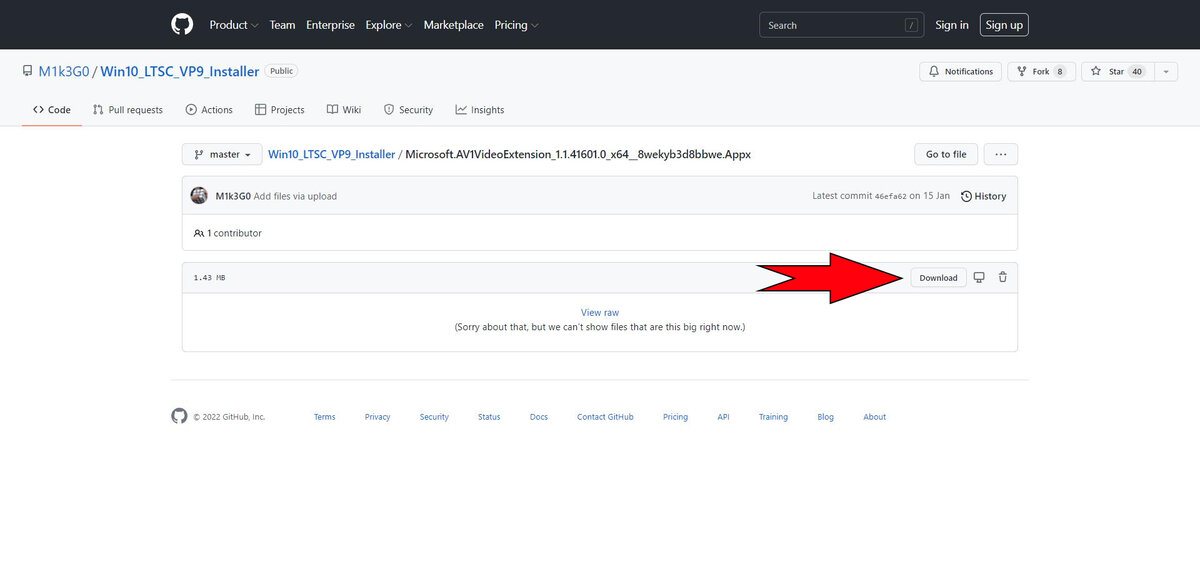Click the star count badge 40
1200x586 pixels.
[1137, 72]
